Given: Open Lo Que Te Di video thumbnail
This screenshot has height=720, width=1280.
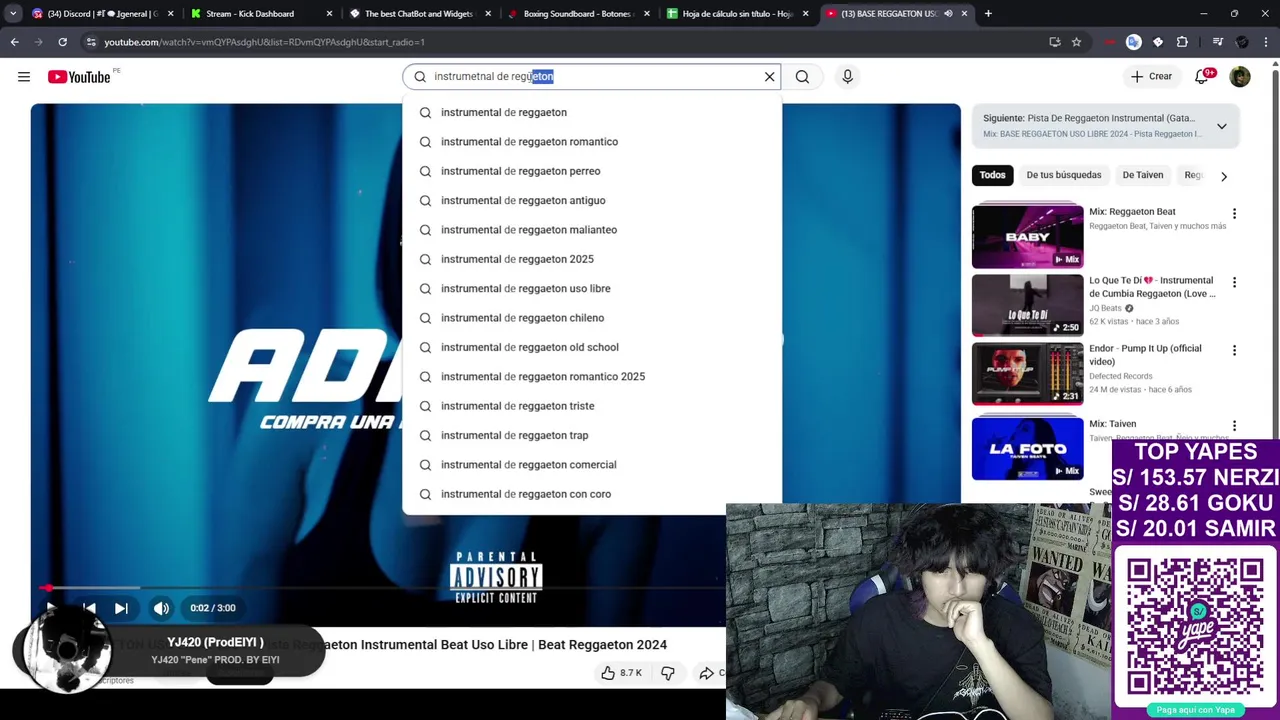Looking at the screenshot, I should point(1027,305).
